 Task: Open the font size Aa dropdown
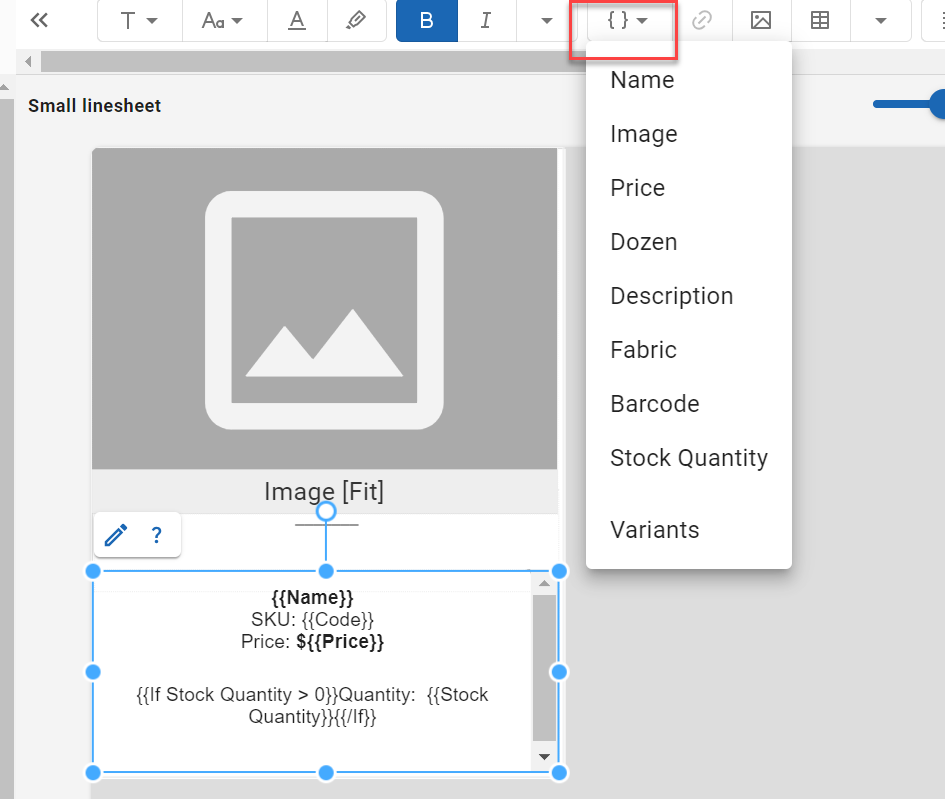tap(224, 20)
